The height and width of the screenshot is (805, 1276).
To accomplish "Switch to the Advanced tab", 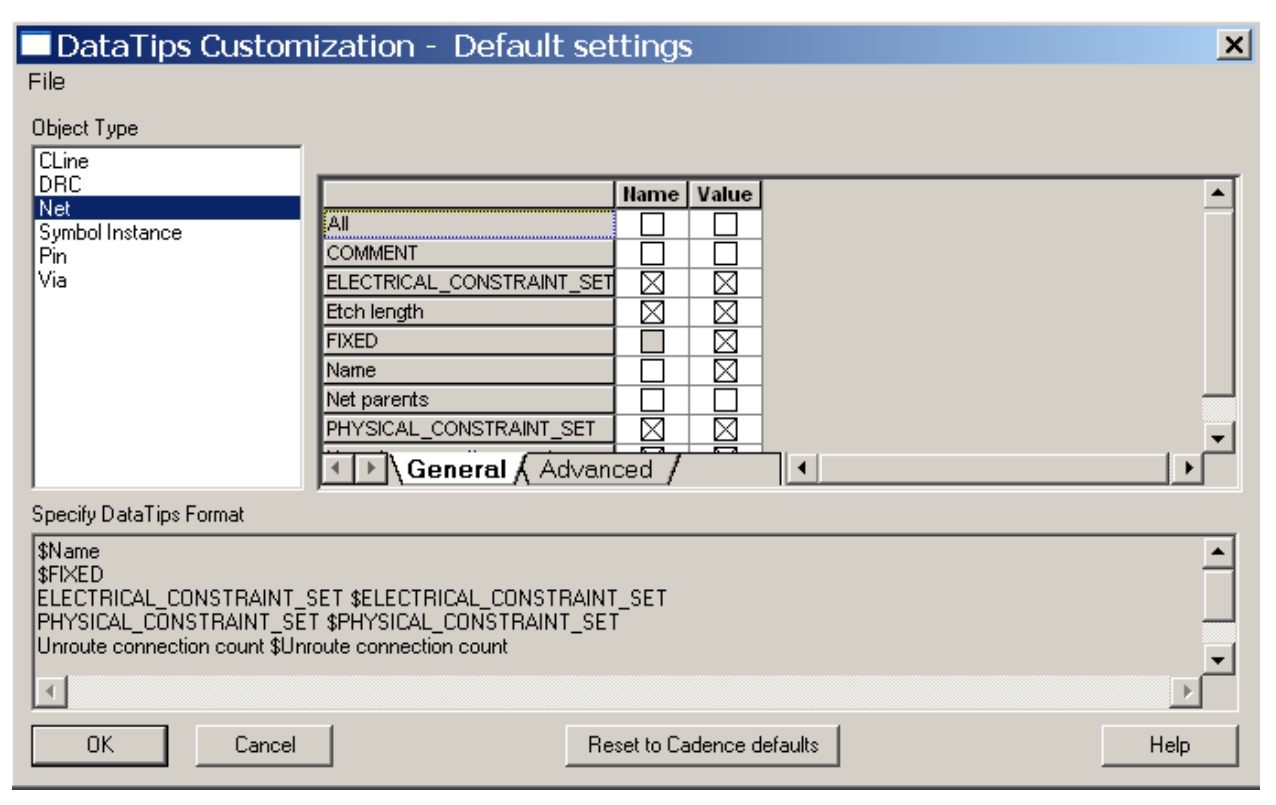I will (x=596, y=469).
